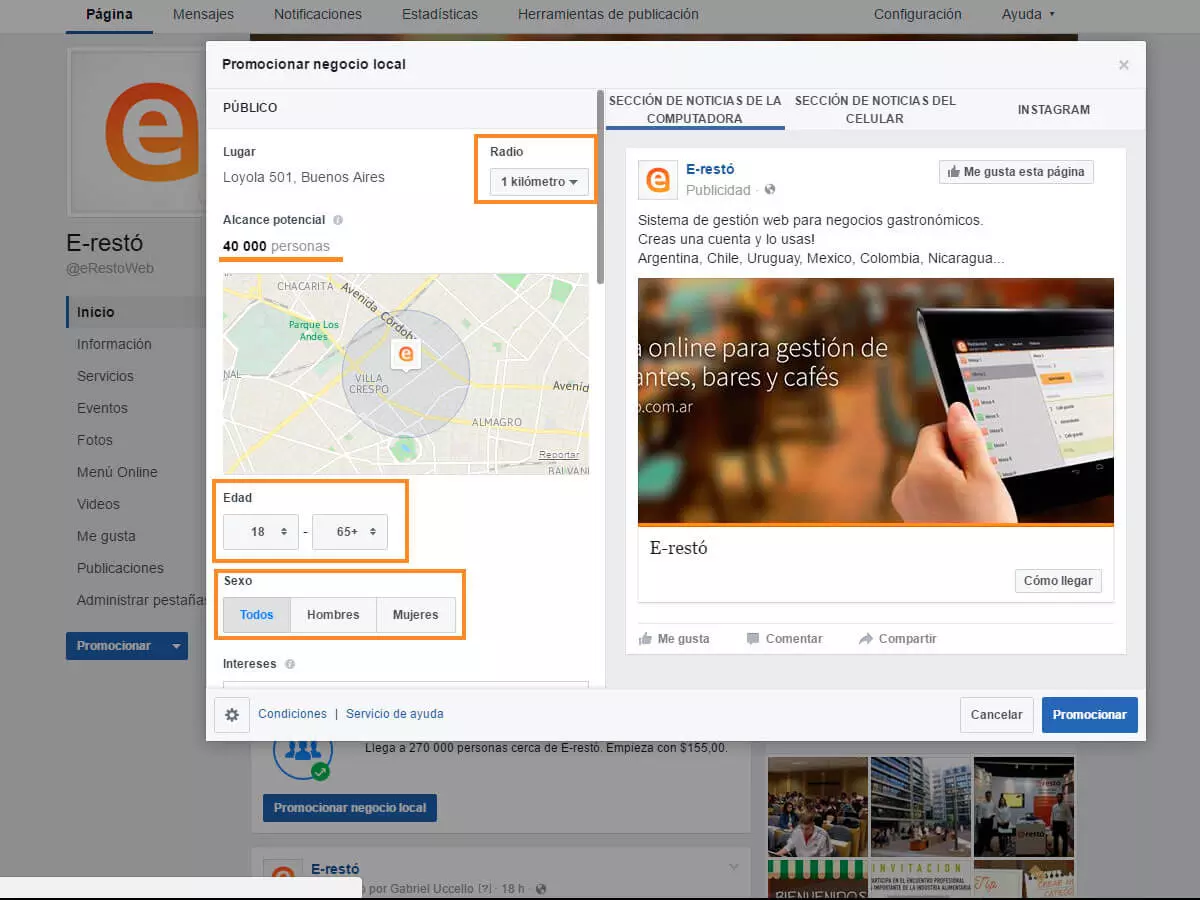Click the 40 000 personas reach text
Image resolution: width=1200 pixels, height=900 pixels.
276,246
